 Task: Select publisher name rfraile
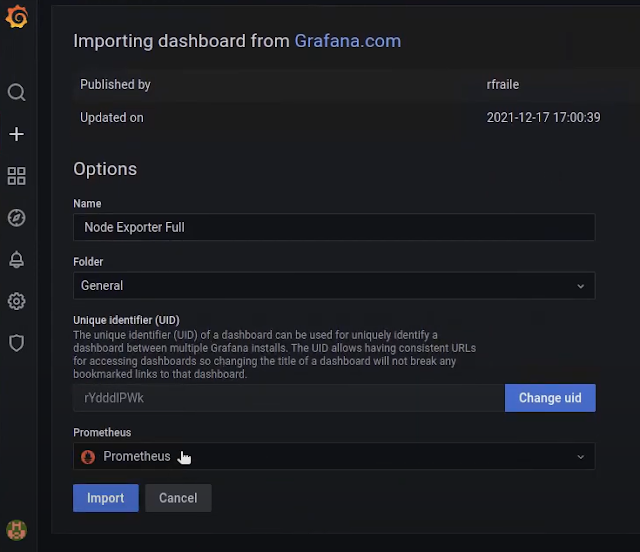tap(503, 85)
